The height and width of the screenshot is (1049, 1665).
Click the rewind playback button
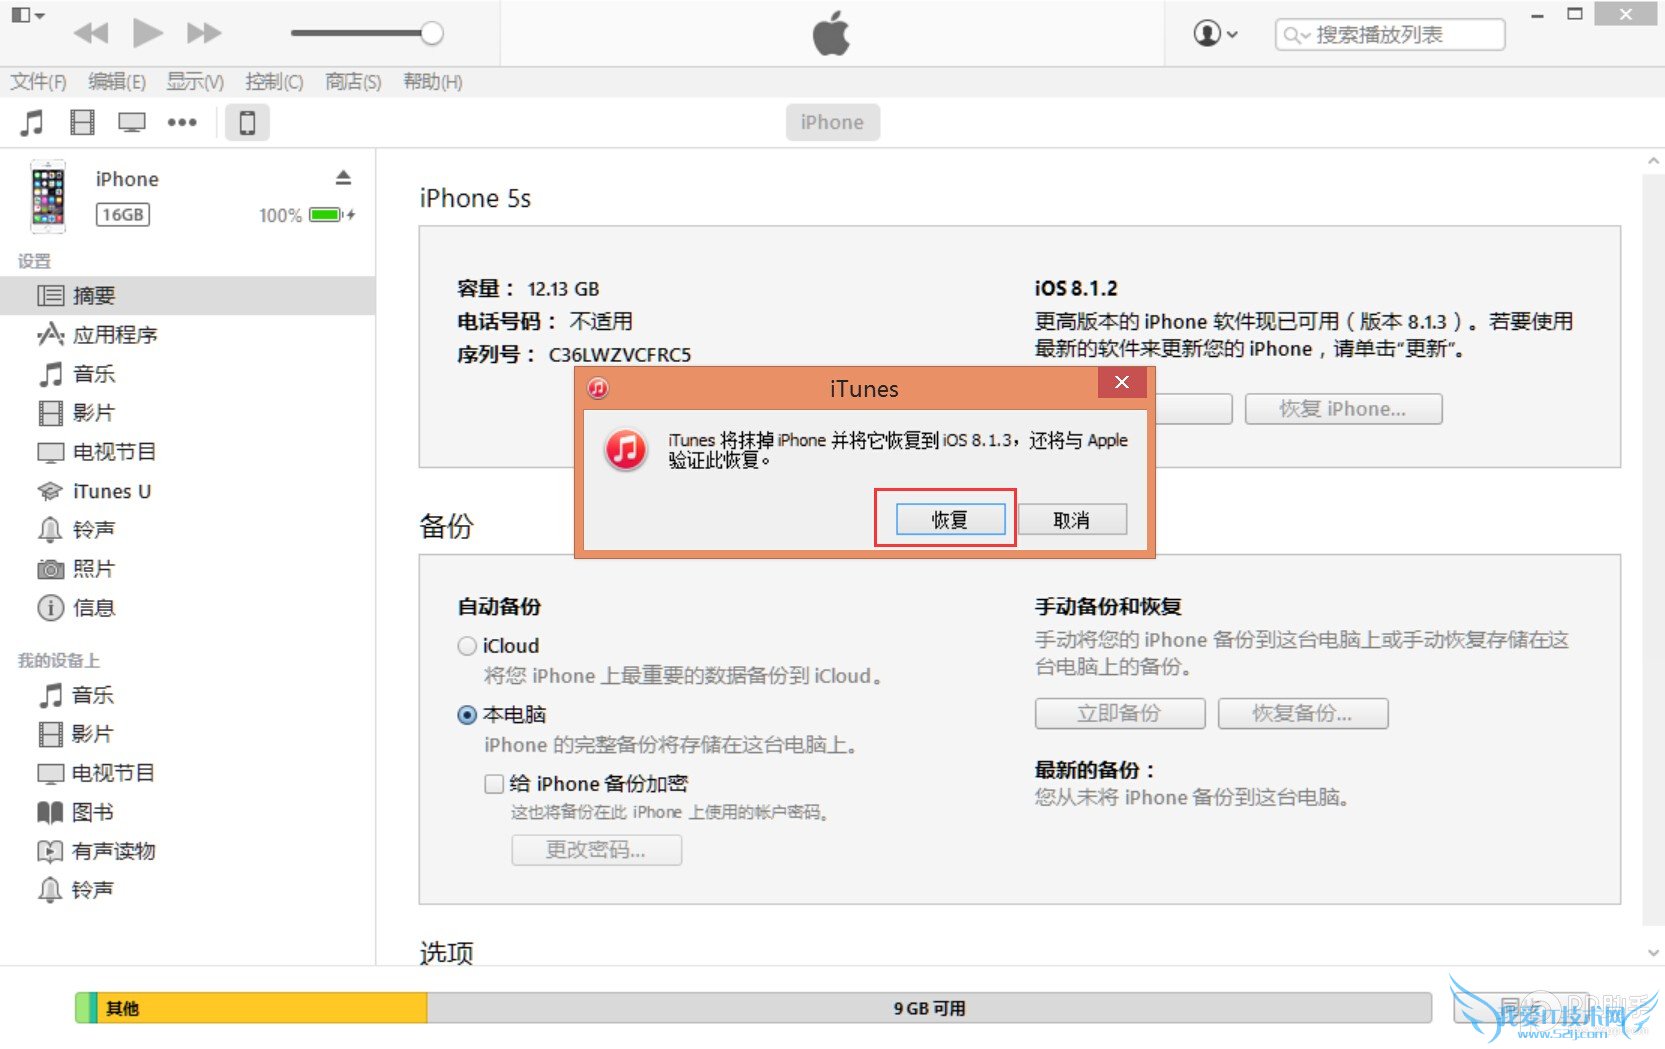(91, 33)
